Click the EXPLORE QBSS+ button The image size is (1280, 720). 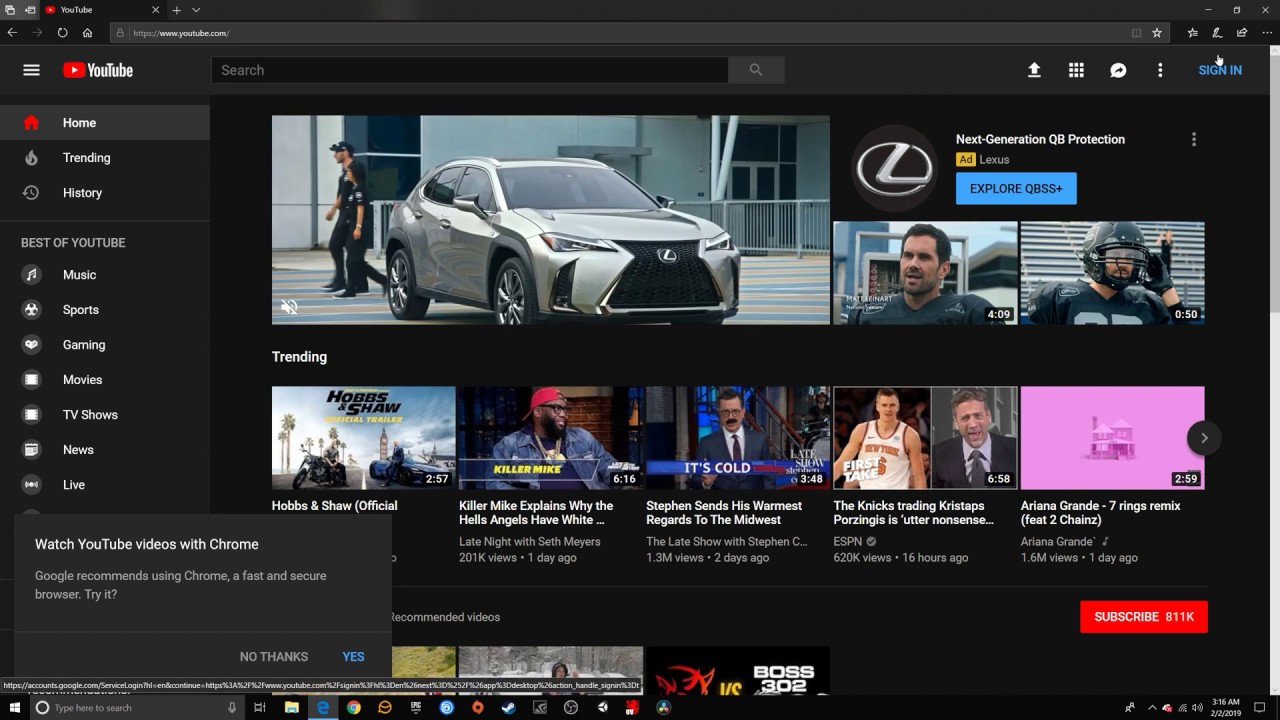coord(1016,188)
